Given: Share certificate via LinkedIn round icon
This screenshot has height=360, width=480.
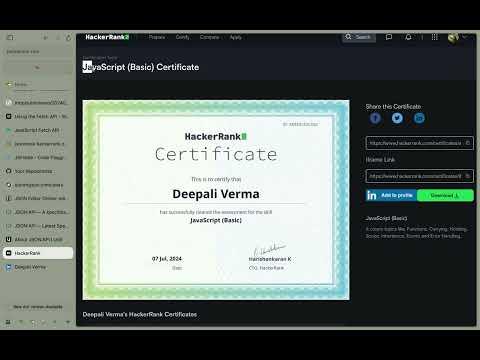Looking at the screenshot, I should point(419,118).
